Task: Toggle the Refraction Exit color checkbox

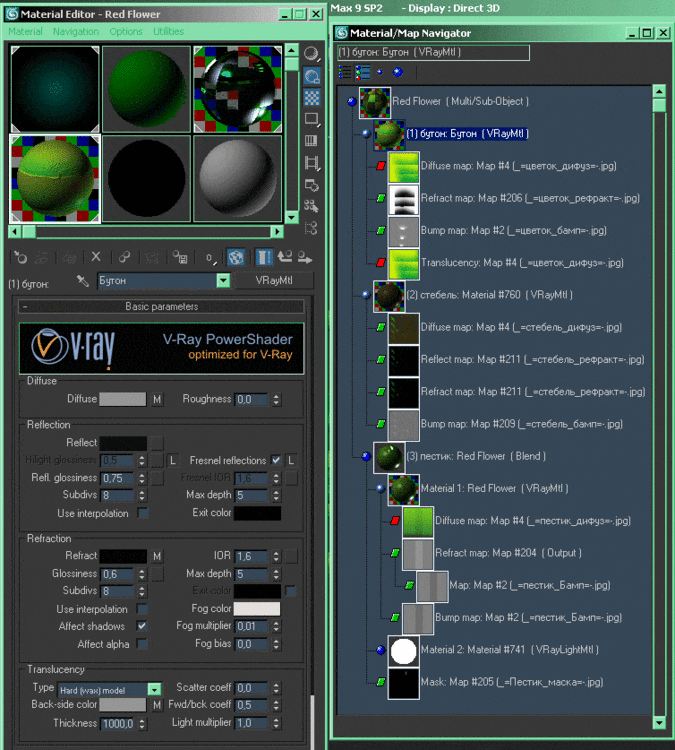Action: click(290, 591)
